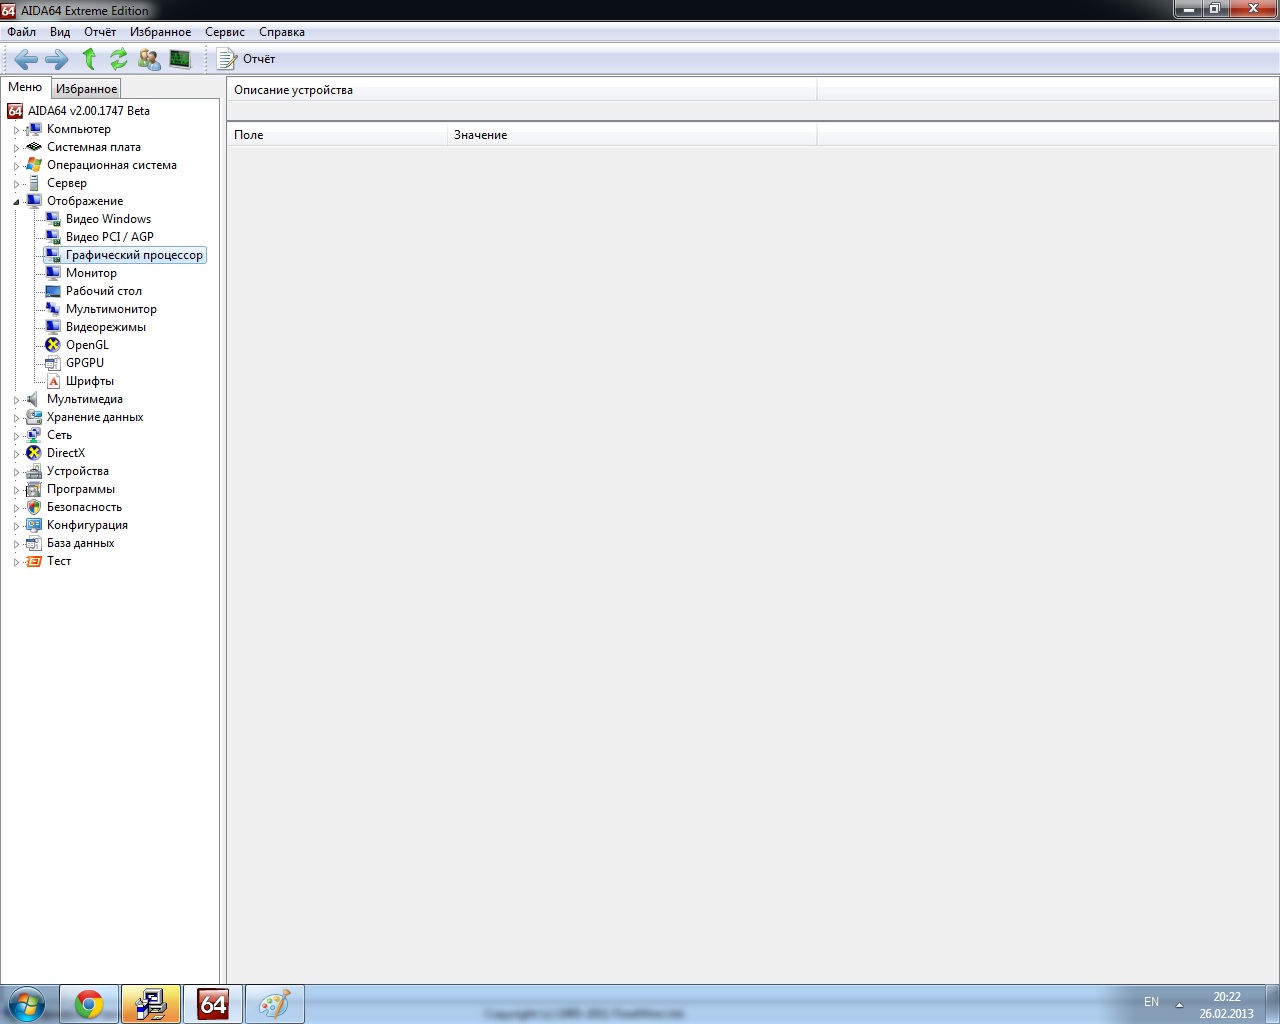The width and height of the screenshot is (1280, 1024).
Task: Select the Видео PCI / AGP item
Action: [x=110, y=237]
